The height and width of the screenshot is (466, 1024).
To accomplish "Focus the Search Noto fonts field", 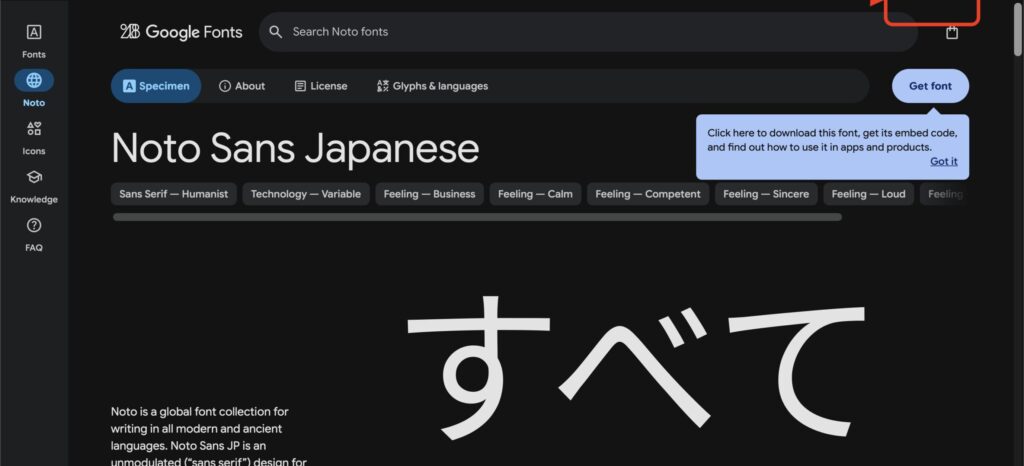I will click(x=588, y=31).
